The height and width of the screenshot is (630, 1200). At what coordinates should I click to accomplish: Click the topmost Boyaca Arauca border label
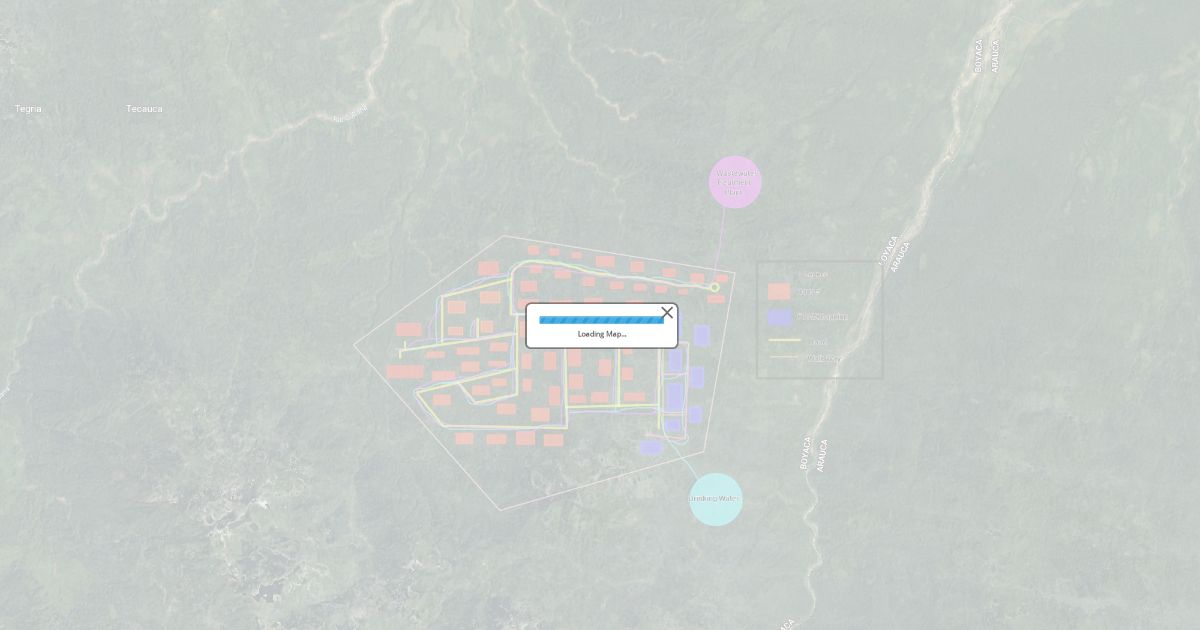point(986,56)
